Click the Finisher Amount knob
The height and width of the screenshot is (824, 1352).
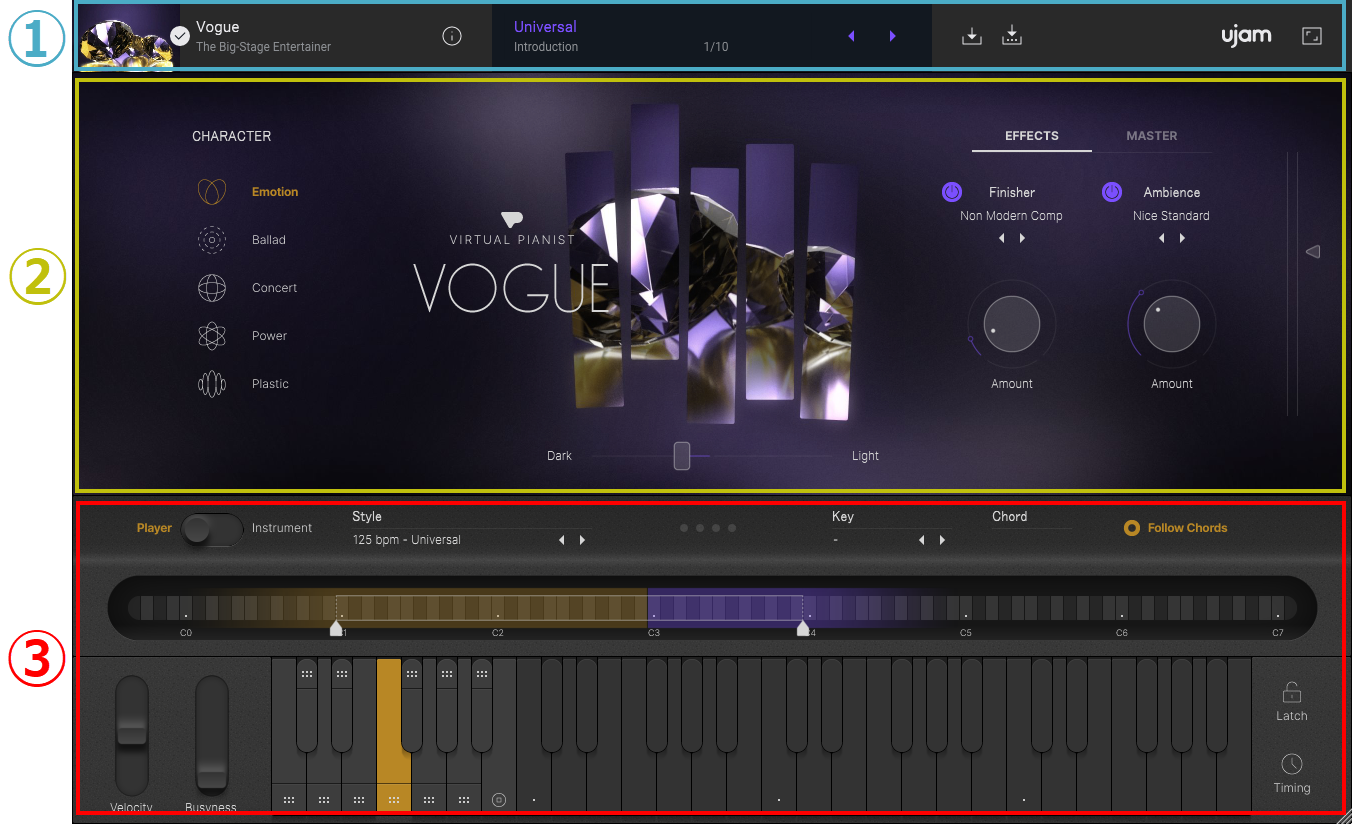(1012, 325)
